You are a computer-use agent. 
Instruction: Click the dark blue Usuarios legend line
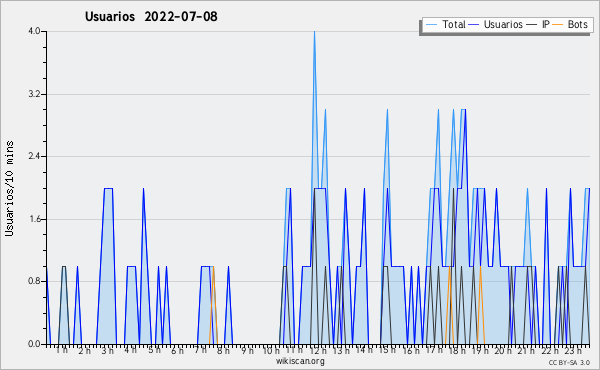click(474, 25)
